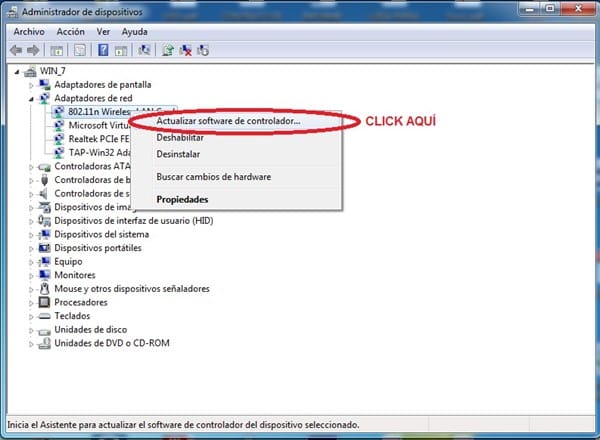Image resolution: width=600 pixels, height=440 pixels.
Task: Open Propiedades from context menu
Action: coord(236,199)
